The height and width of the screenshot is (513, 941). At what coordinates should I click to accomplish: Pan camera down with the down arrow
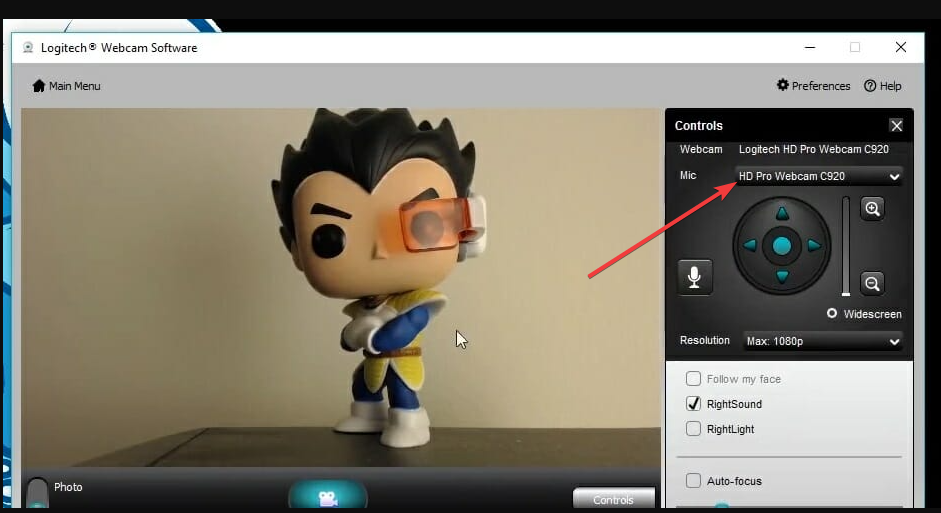point(782,277)
